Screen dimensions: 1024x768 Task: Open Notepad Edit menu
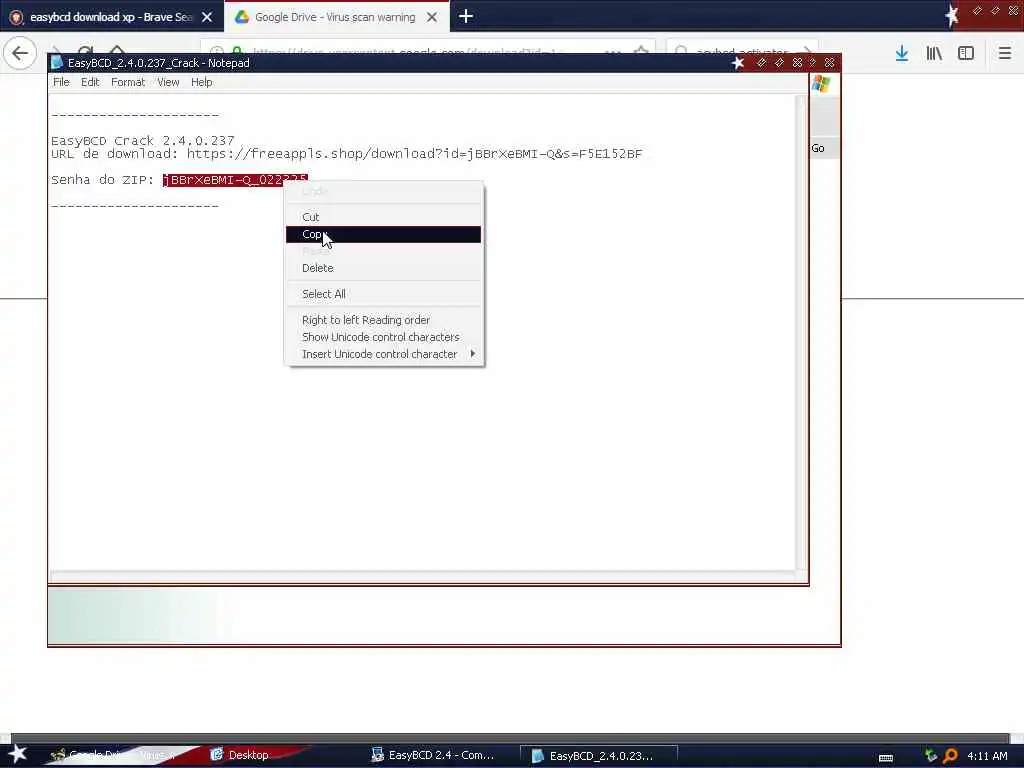[x=90, y=82]
